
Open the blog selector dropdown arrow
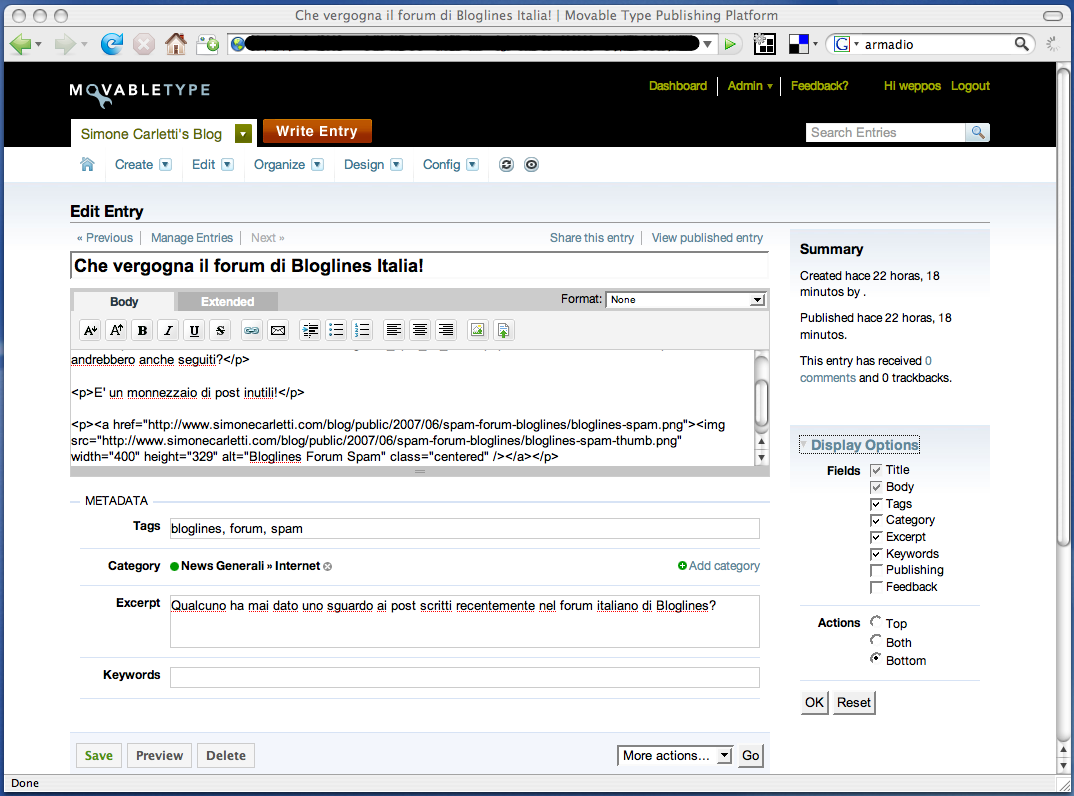[x=243, y=134]
